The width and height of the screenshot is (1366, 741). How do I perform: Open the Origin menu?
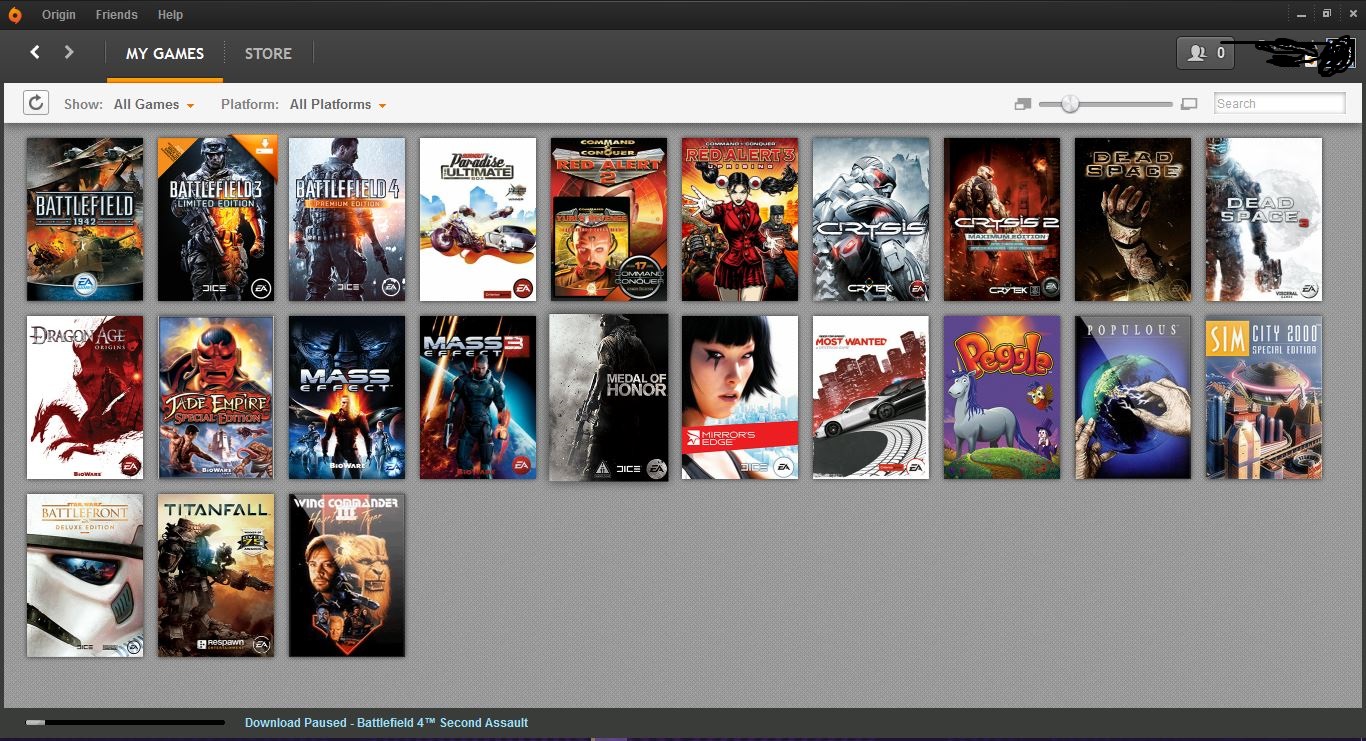[x=59, y=15]
